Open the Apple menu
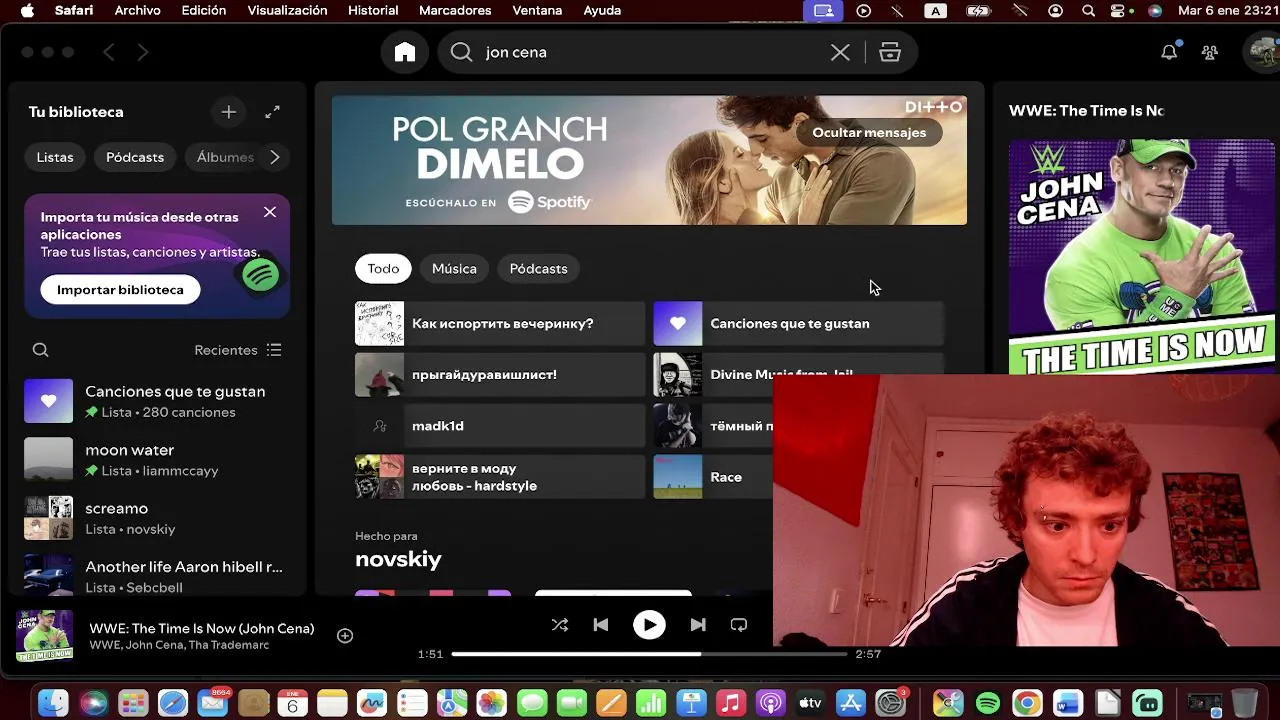Screen dimensions: 1280x720 [27, 10]
